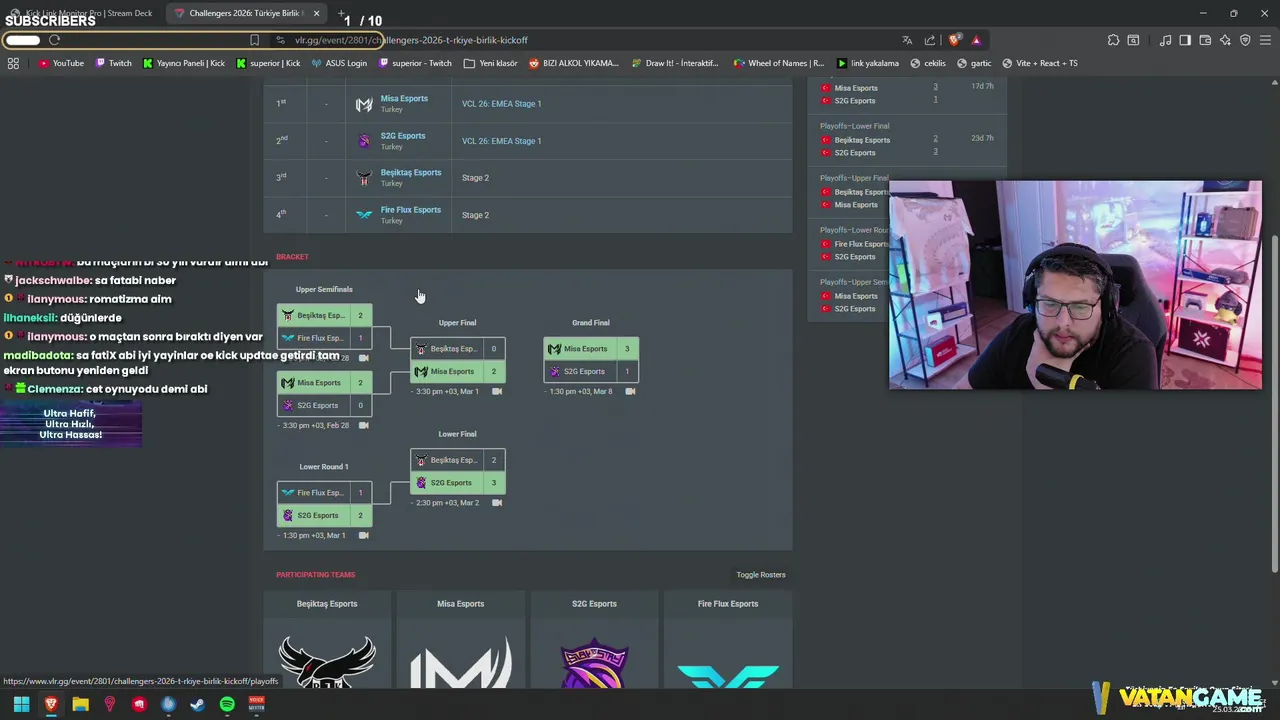Screen dimensions: 1280x720
Task: Click the Windows Start button
Action: (x=21, y=704)
